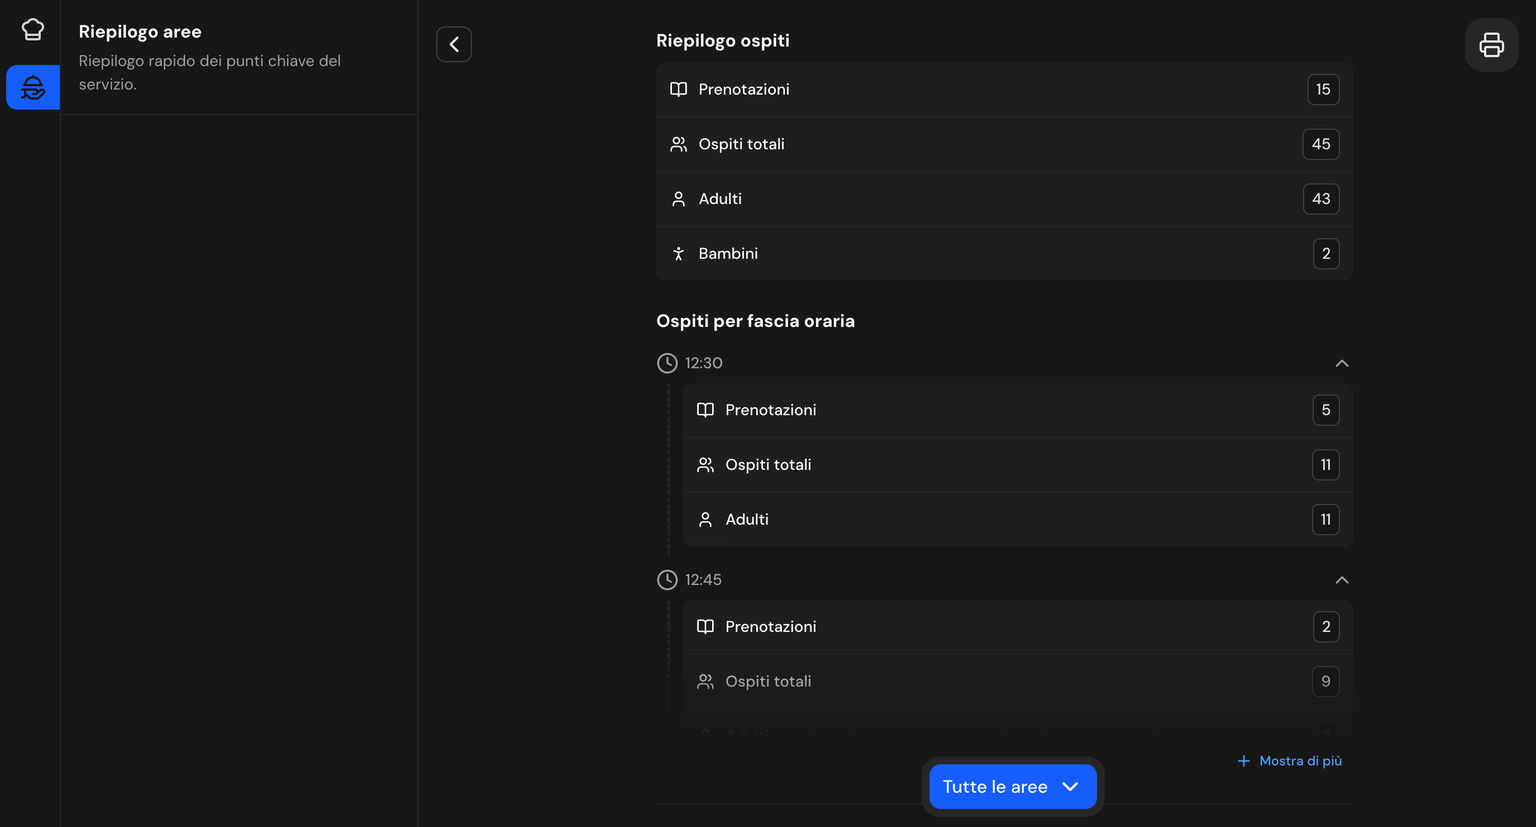Collapse the 12:45 time slot
This screenshot has width=1536, height=827.
coord(1342,580)
